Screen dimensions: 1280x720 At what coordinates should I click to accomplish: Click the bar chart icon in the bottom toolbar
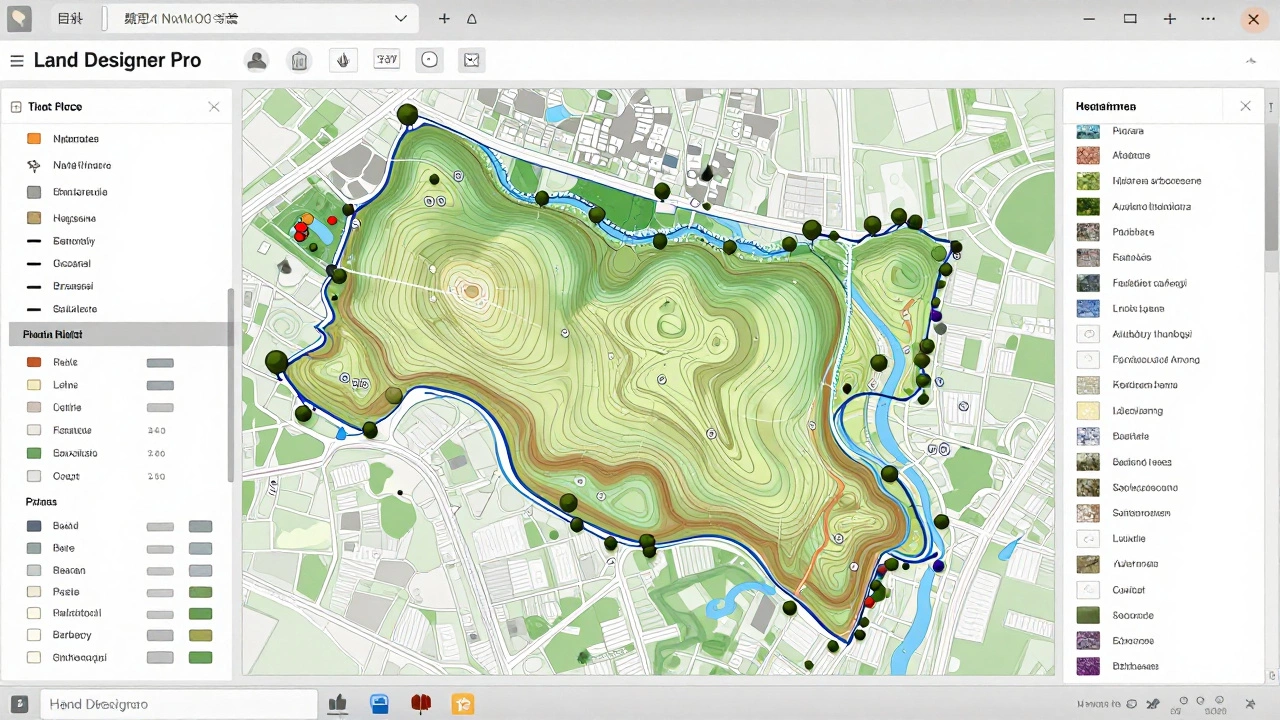tap(337, 703)
